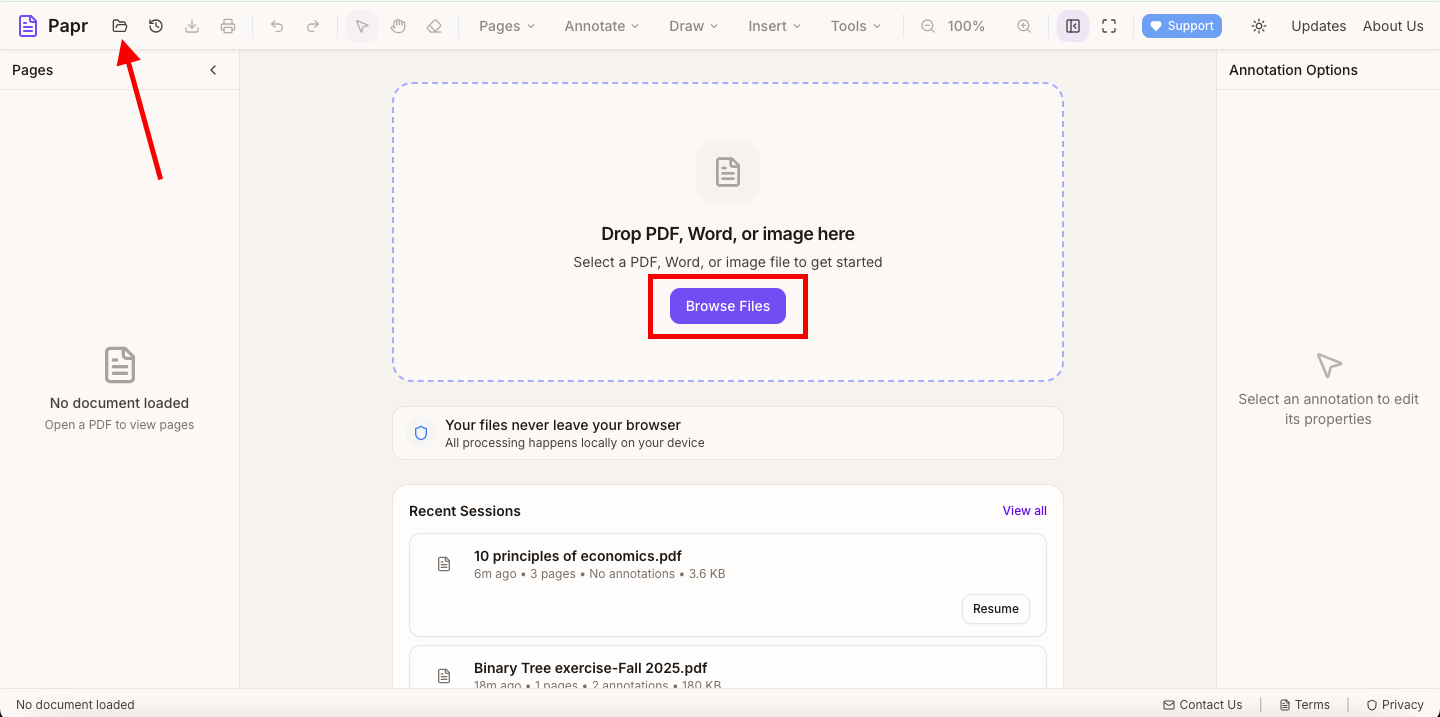Click the download document icon
Image resolution: width=1440 pixels, height=717 pixels.
(191, 26)
